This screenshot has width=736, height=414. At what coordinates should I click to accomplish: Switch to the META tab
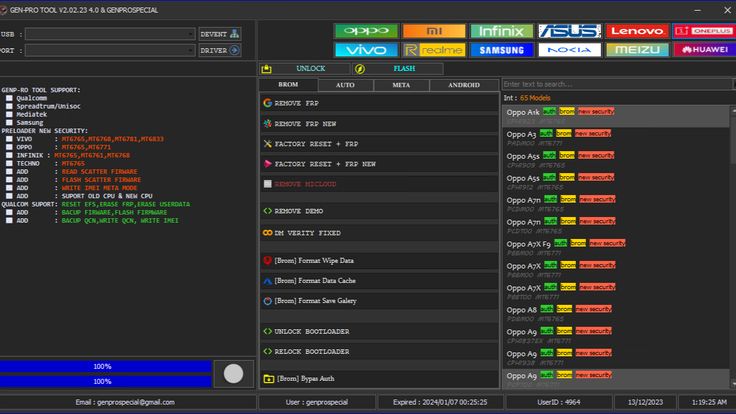pyautogui.click(x=401, y=85)
